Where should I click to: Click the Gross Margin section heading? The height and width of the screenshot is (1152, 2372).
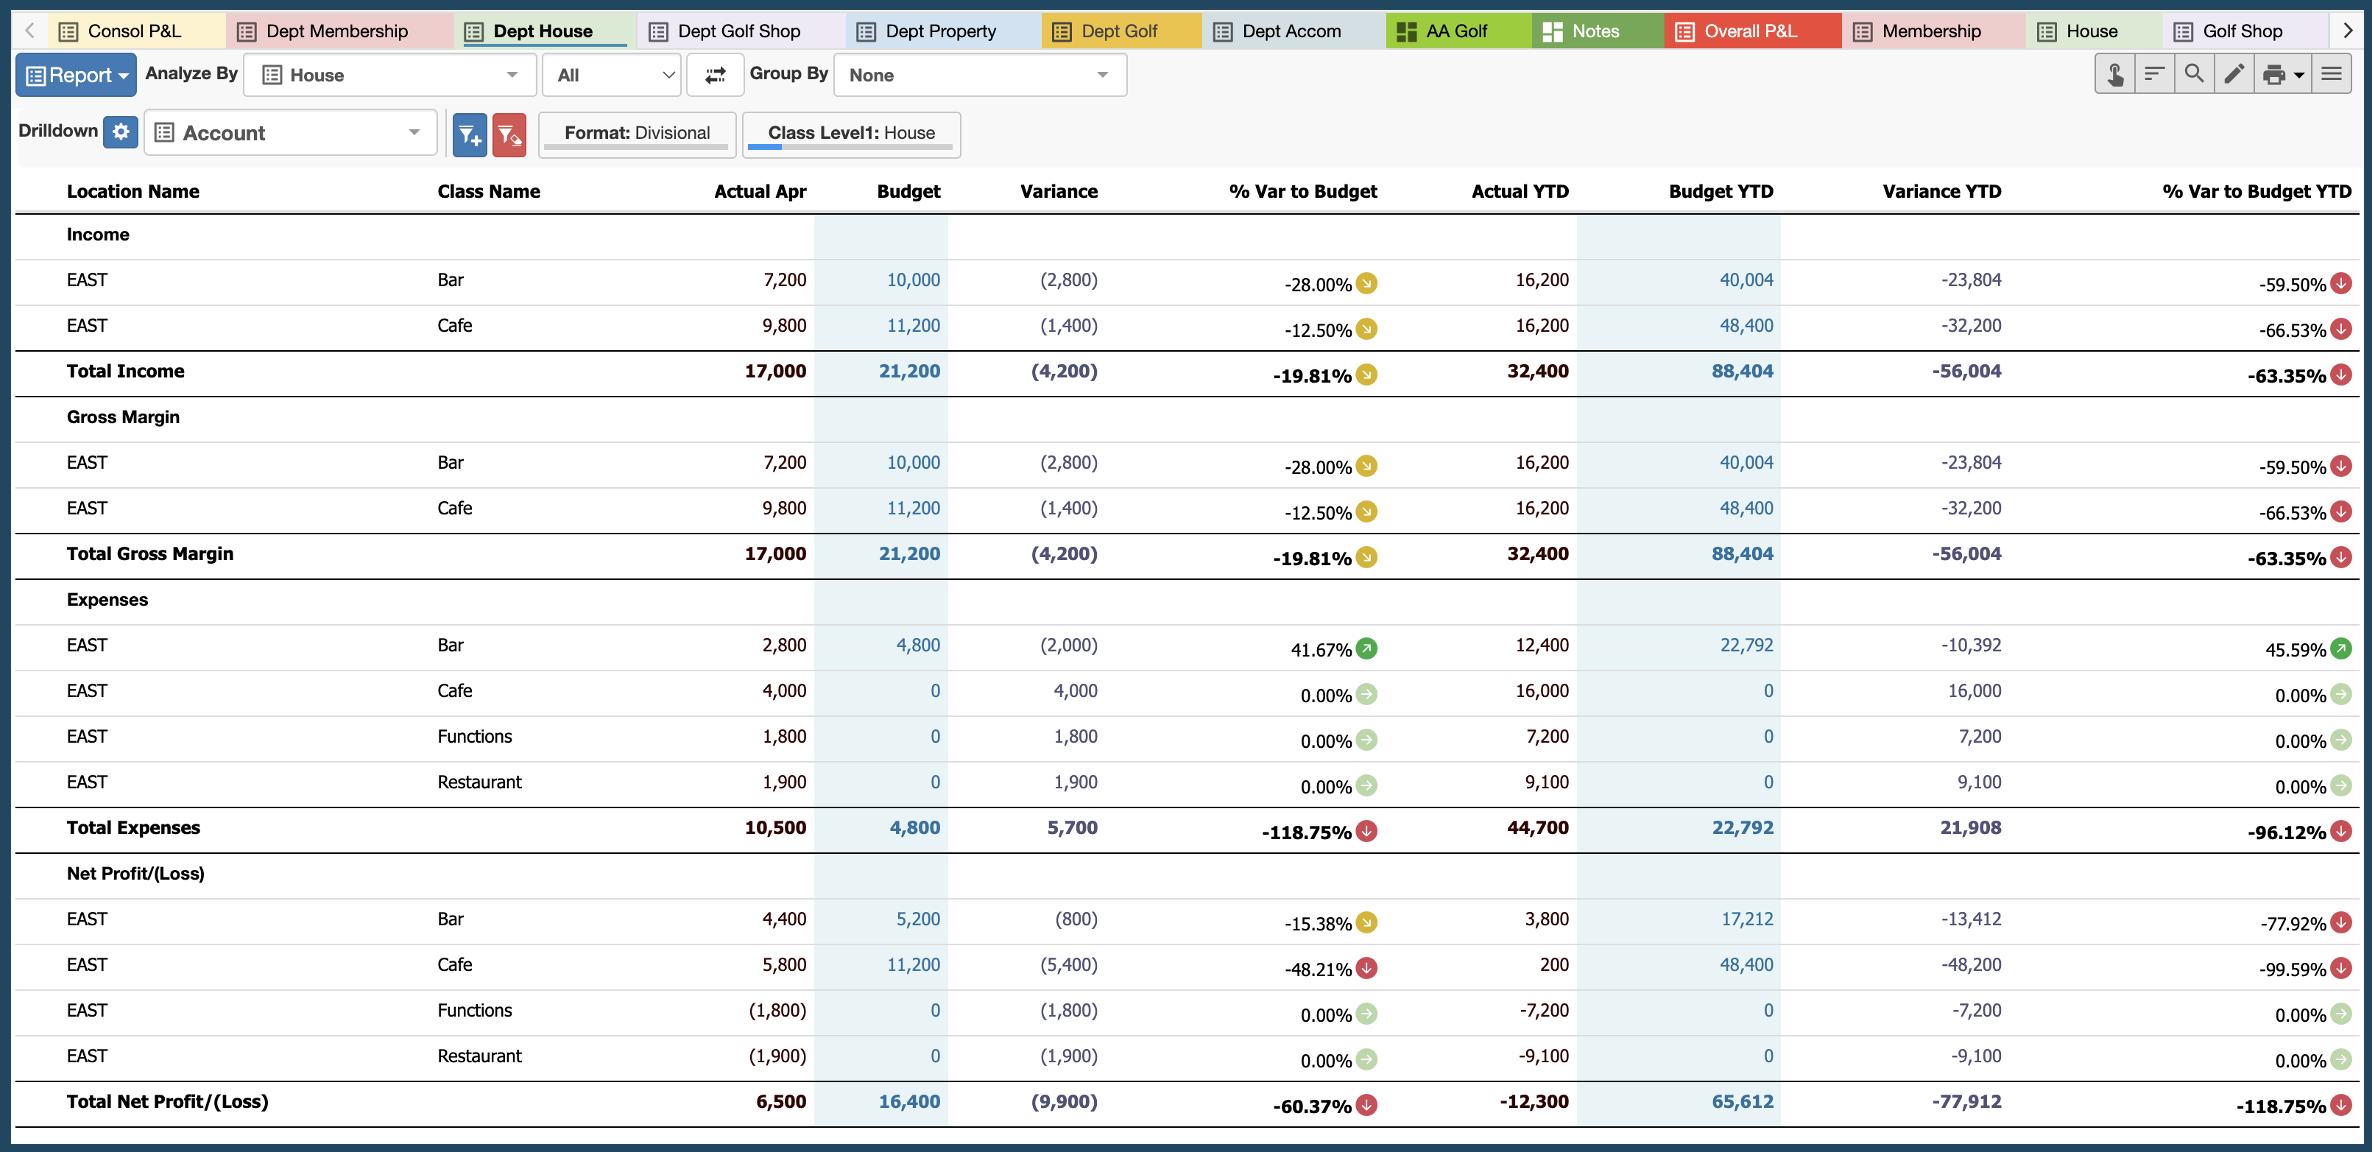point(123,417)
